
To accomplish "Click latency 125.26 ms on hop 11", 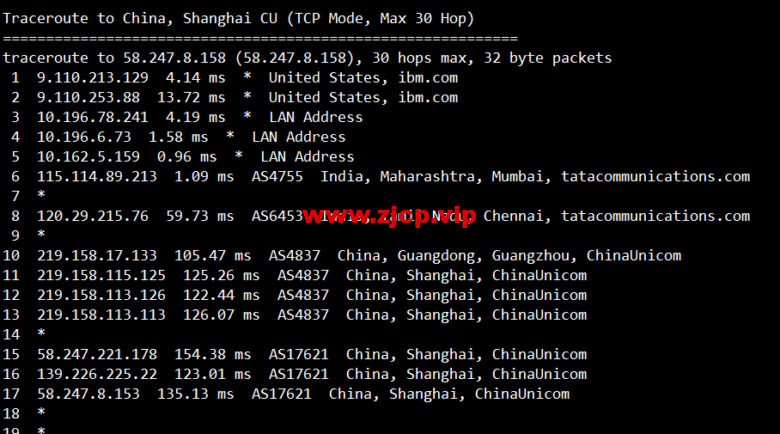I will (x=221, y=275).
